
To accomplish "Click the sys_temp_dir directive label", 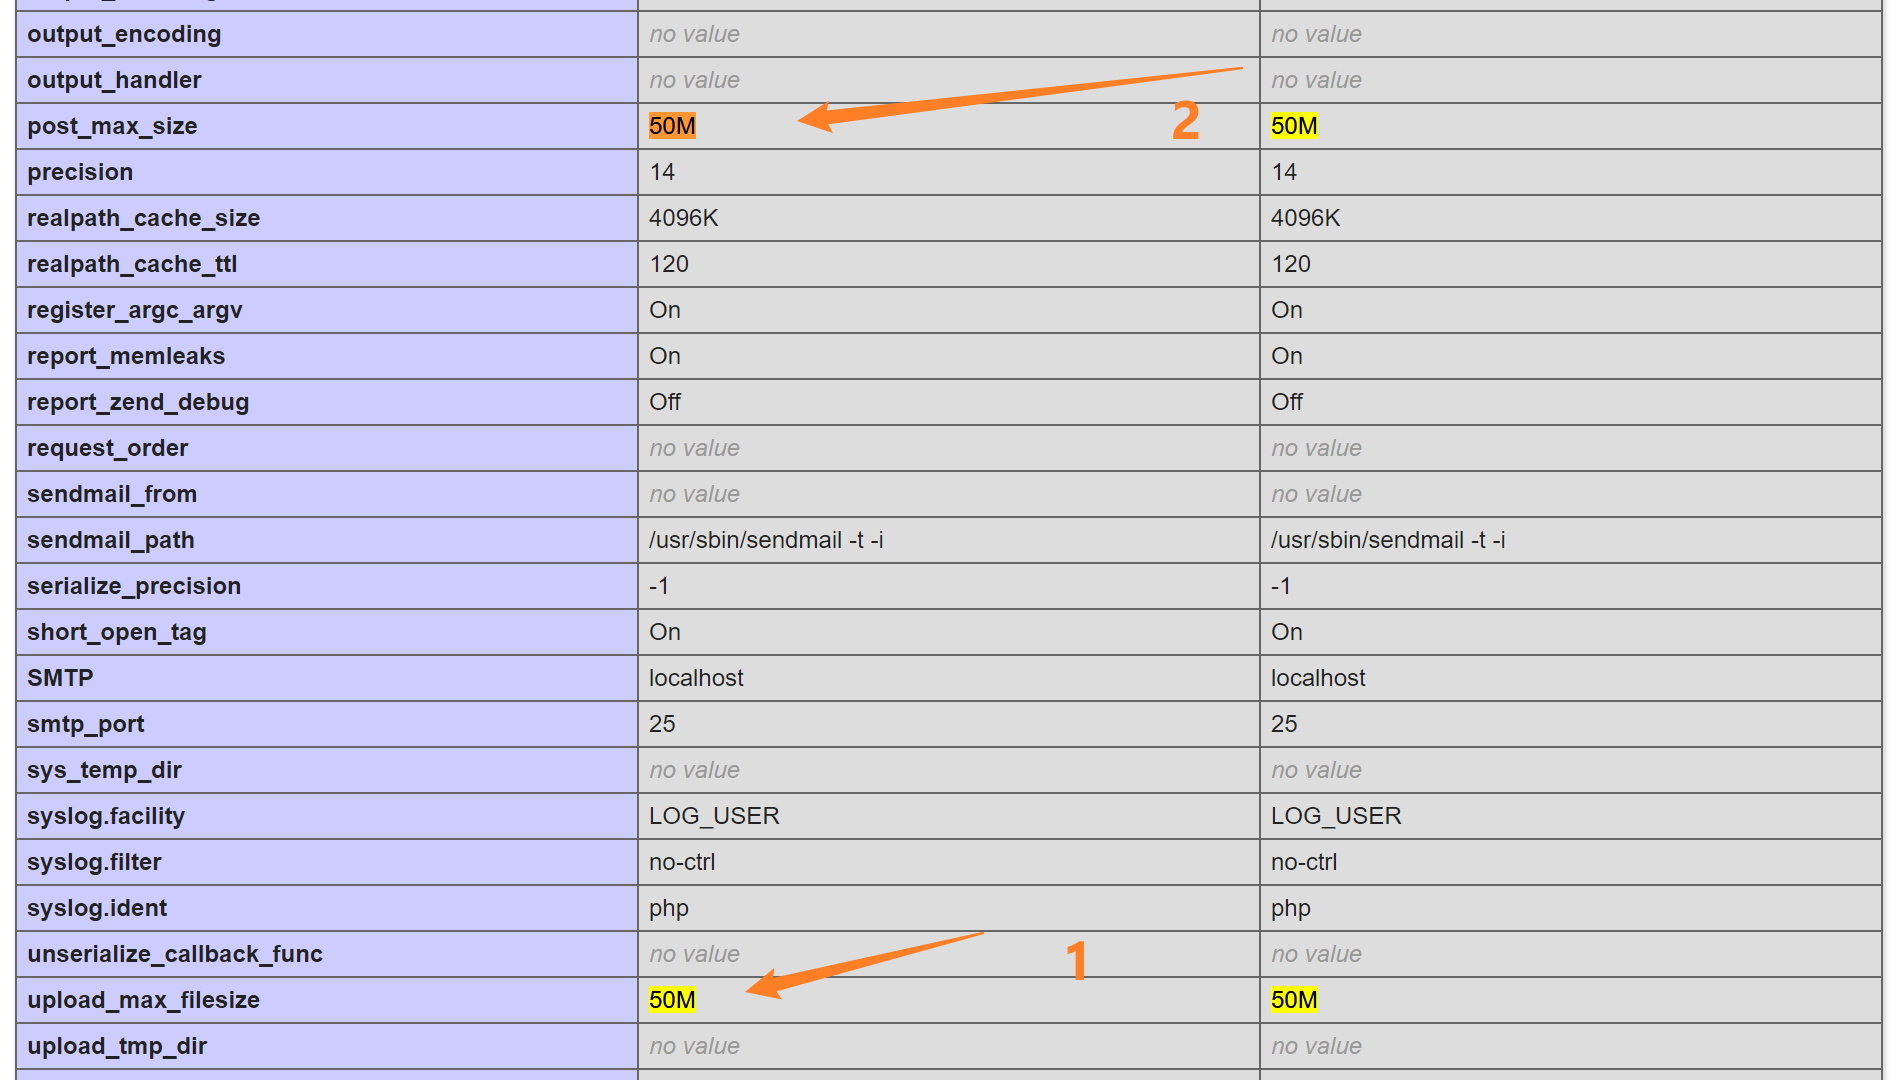I will click(x=104, y=770).
